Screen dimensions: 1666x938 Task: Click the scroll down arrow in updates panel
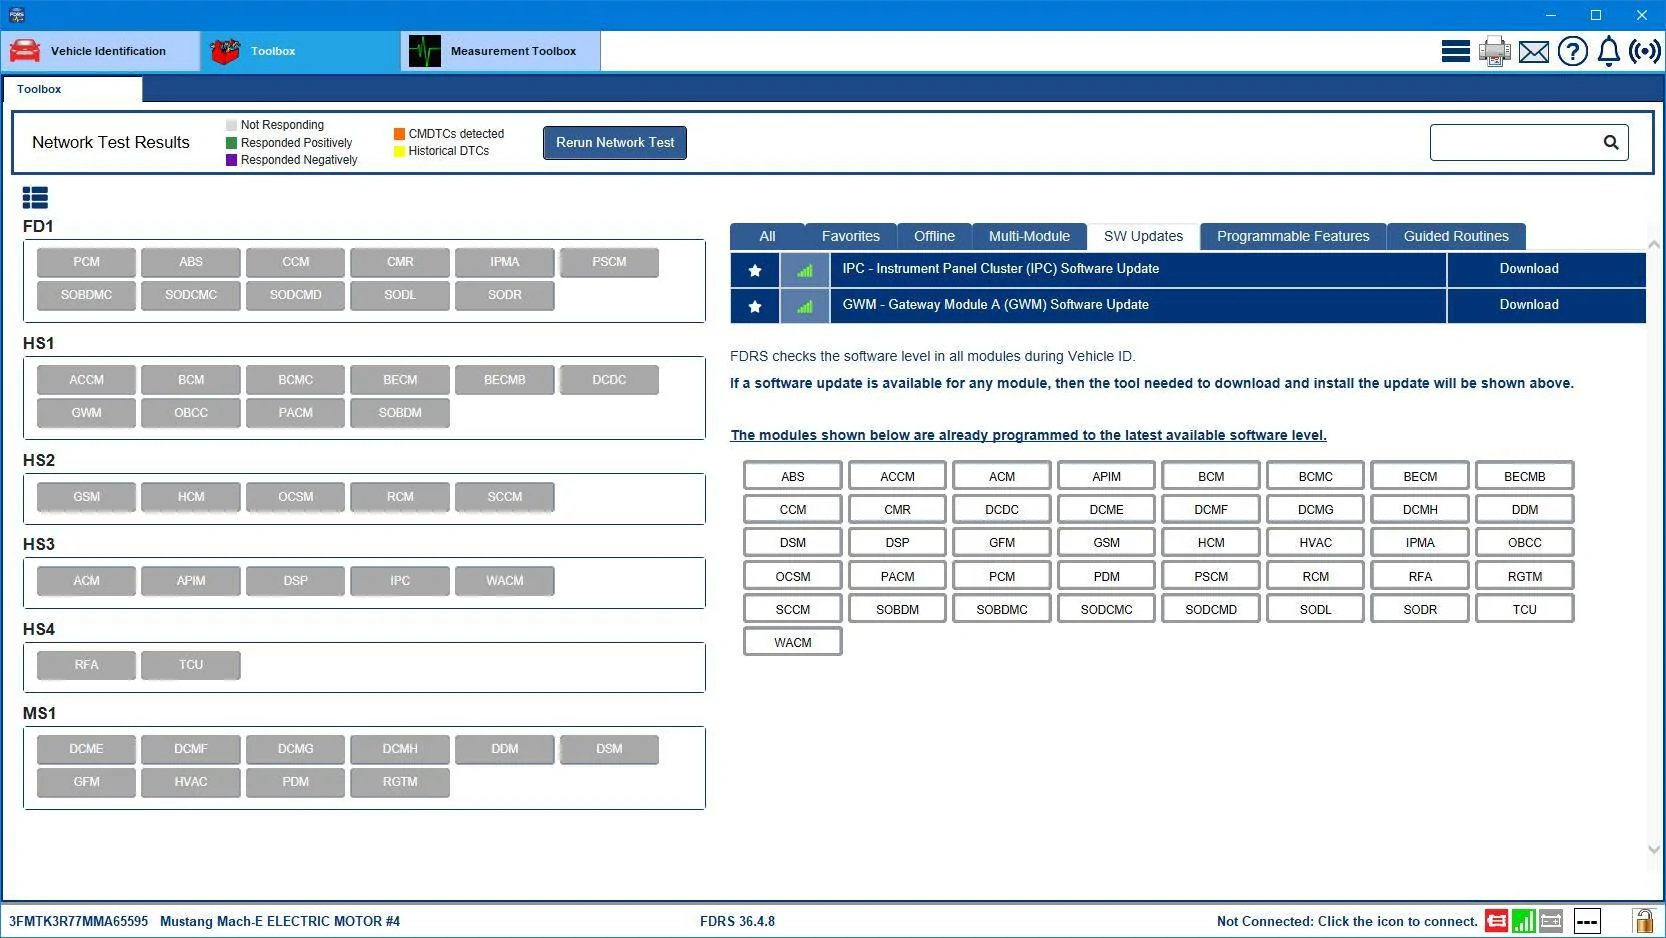click(1654, 850)
